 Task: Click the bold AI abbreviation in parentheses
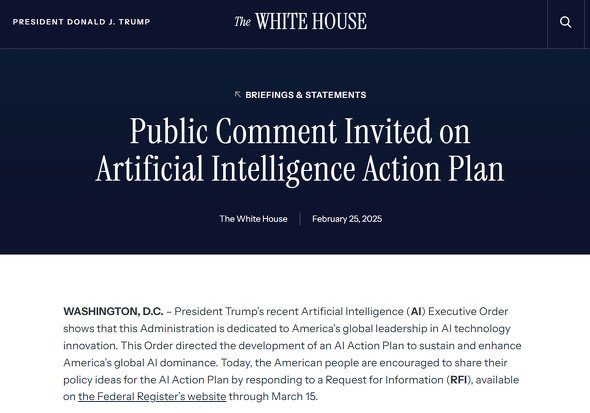416,311
